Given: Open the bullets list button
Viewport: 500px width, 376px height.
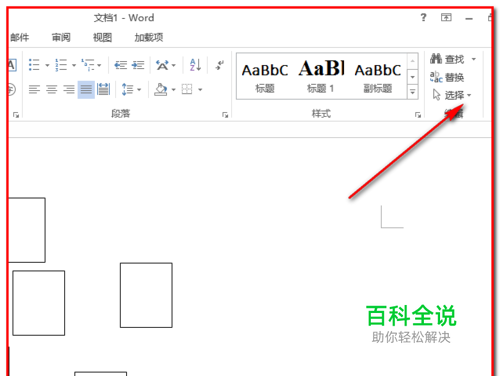Looking at the screenshot, I should pyautogui.click(x=34, y=65).
